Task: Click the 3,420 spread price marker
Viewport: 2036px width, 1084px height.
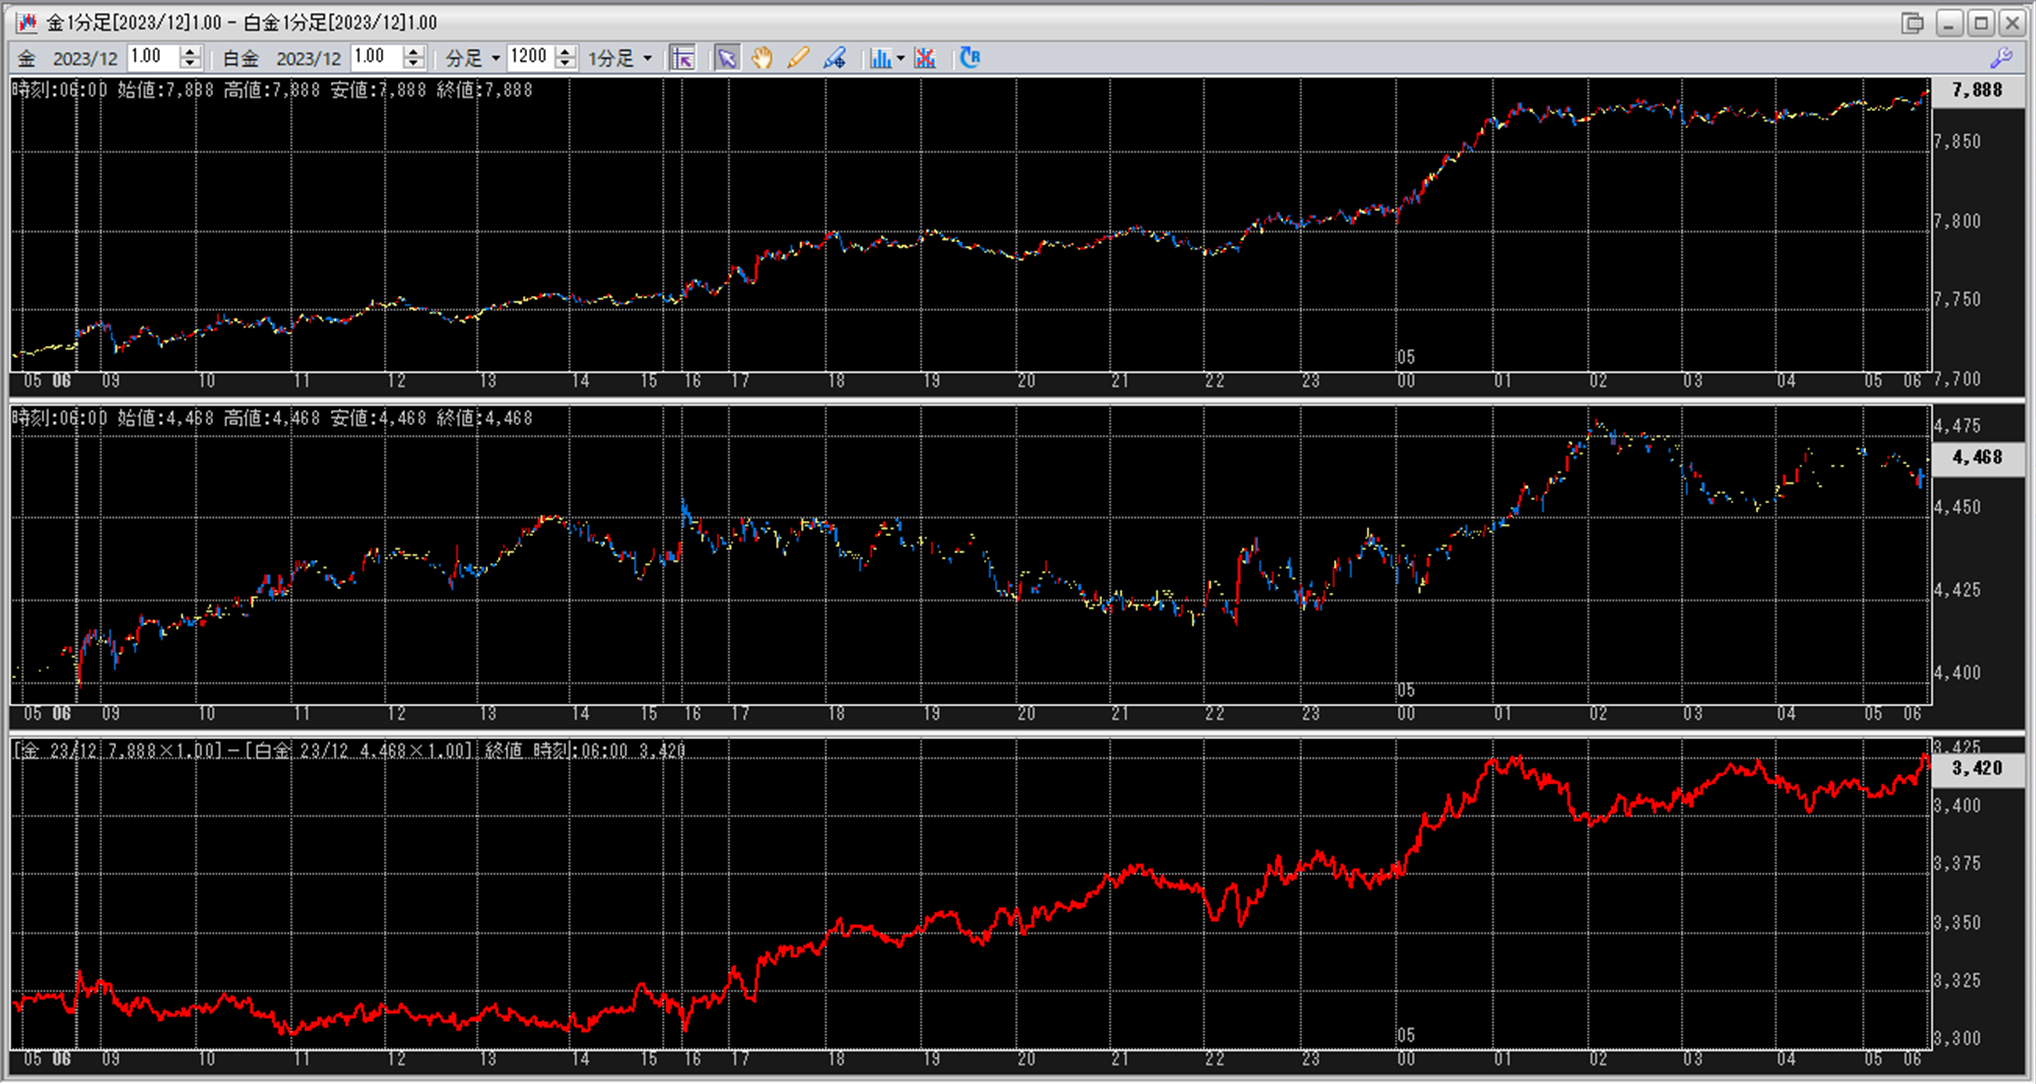Action: tap(1976, 768)
